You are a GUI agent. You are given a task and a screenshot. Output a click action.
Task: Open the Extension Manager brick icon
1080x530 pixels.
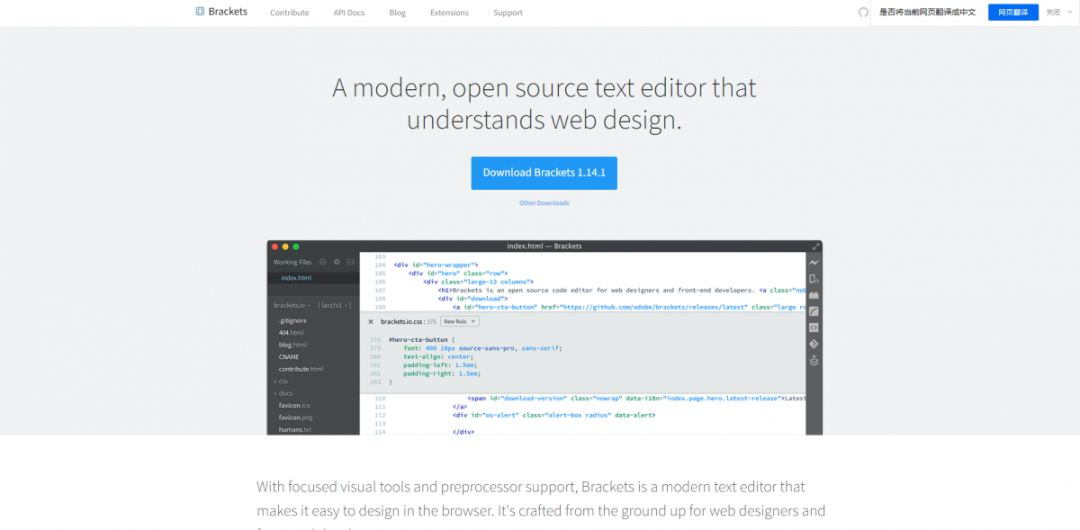point(813,295)
